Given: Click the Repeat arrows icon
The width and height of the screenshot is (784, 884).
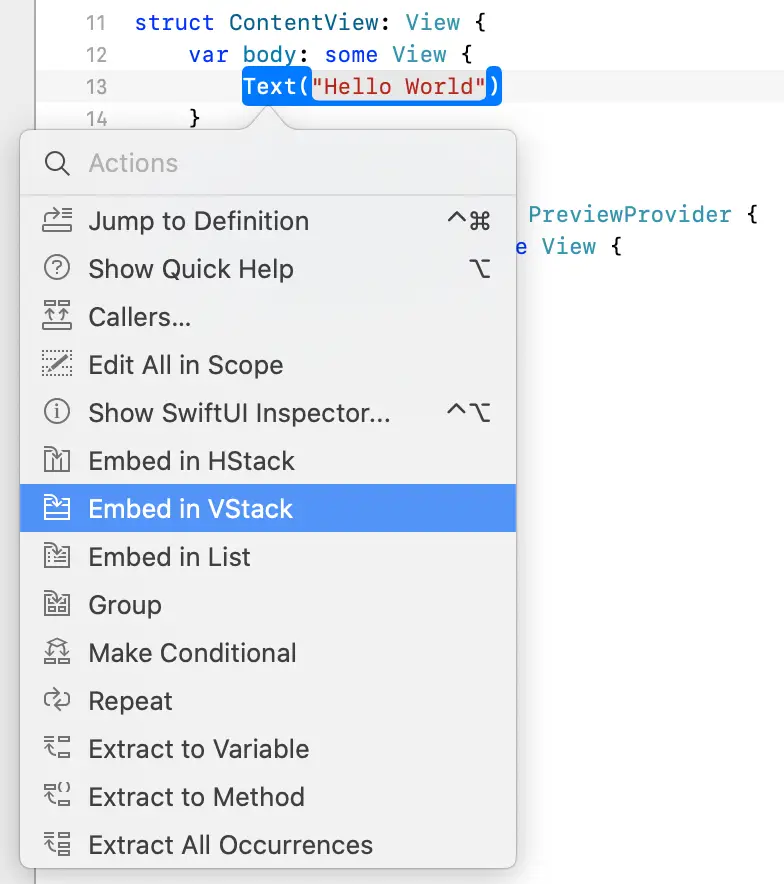Looking at the screenshot, I should (x=57, y=700).
